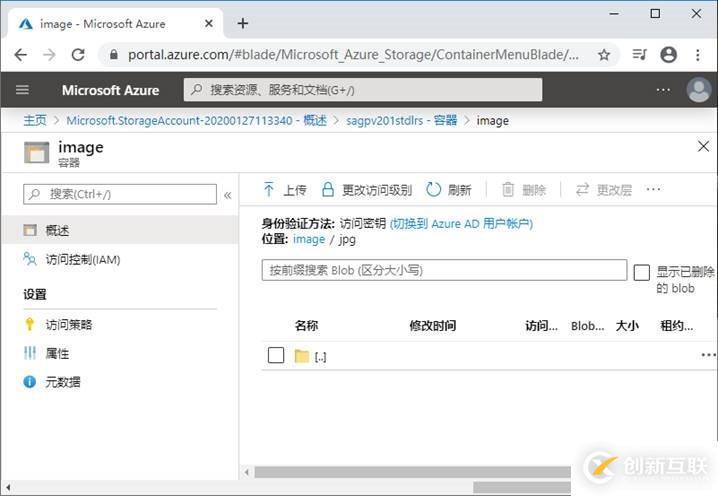Bookmark this page with the star icon
718x496 pixels.
click(x=604, y=55)
